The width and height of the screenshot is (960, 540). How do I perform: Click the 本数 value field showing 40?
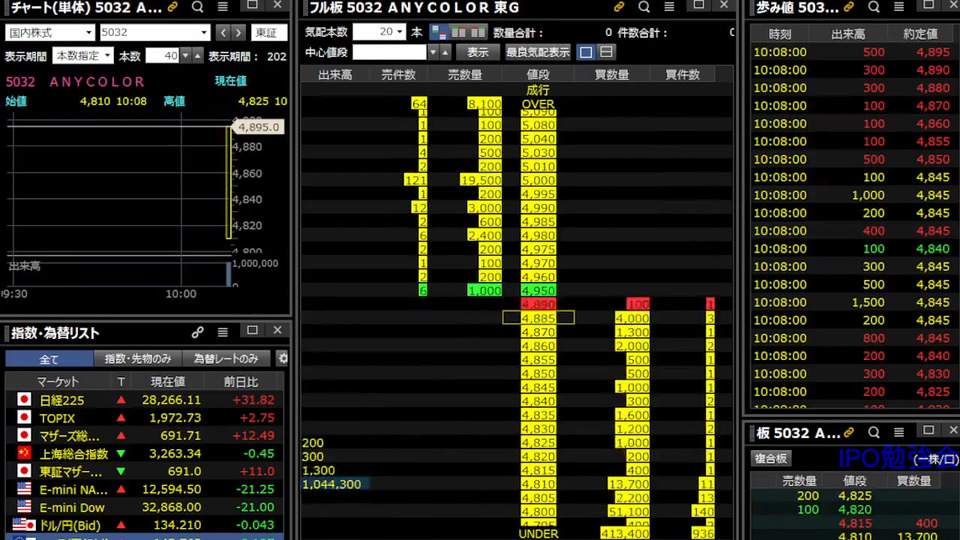pos(162,56)
